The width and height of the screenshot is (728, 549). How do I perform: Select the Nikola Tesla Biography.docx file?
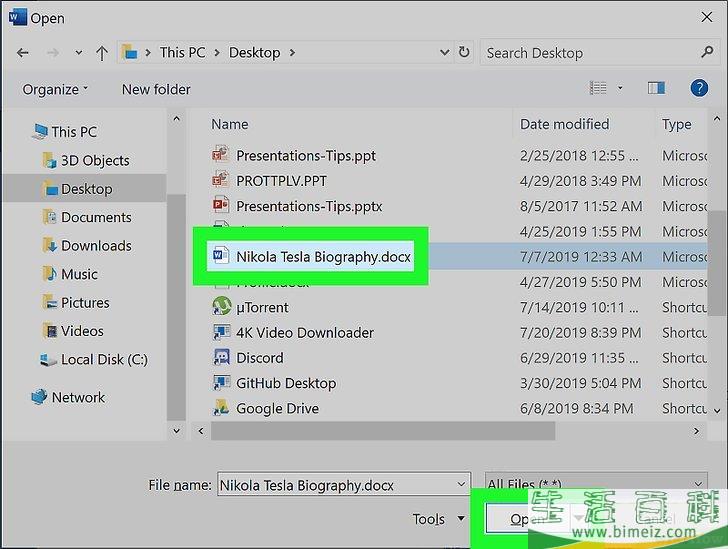322,256
